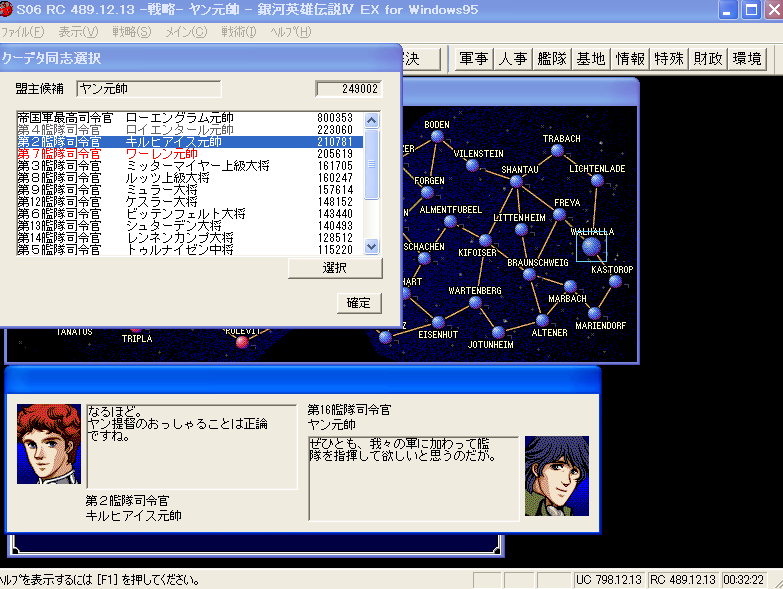Image resolution: width=783 pixels, height=589 pixels.
Task: Click the LICHTENLADE star system
Action: pyautogui.click(x=597, y=180)
